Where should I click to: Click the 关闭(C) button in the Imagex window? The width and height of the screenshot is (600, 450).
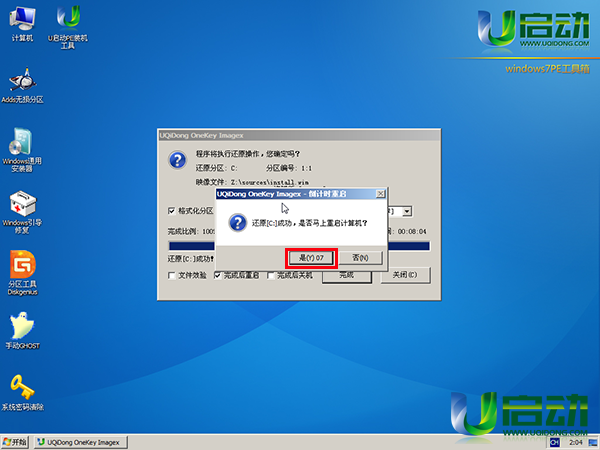(405, 275)
